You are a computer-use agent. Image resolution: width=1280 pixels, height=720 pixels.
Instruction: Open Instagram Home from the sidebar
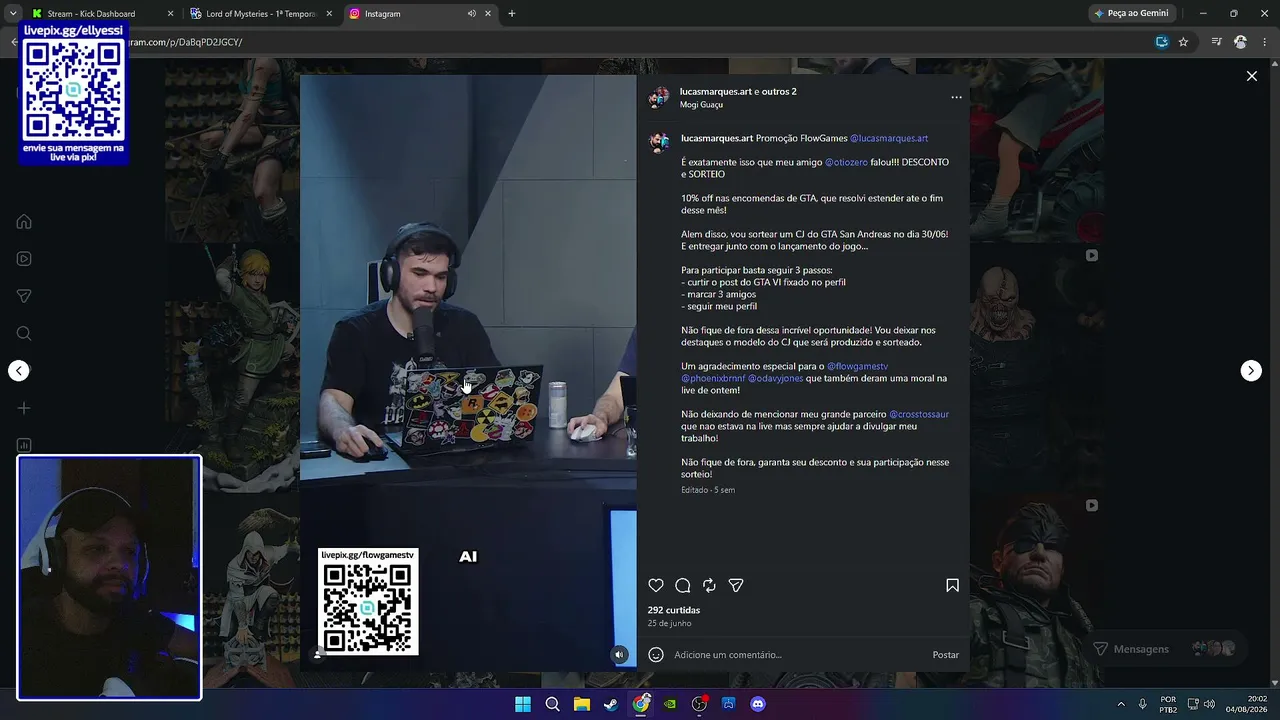(24, 222)
